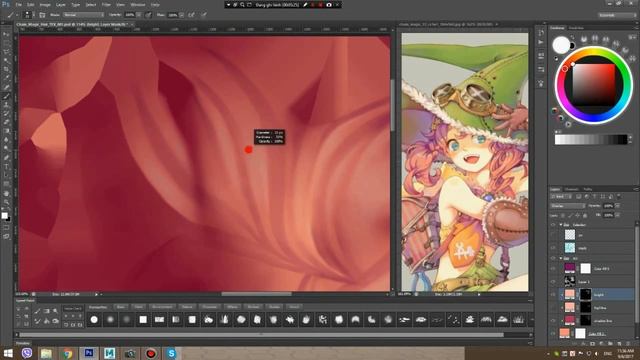Screen dimensions: 640x360
Task: Open the workspace switcher dropdown
Action: (617, 15)
